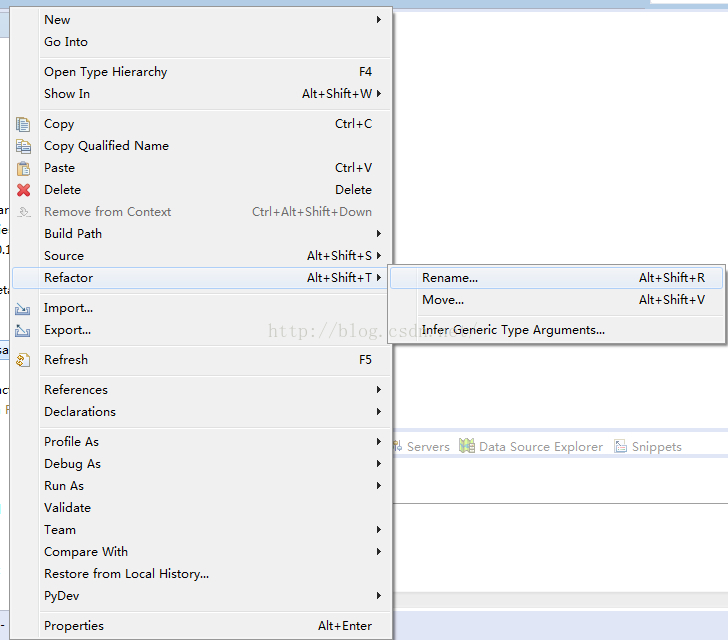Image resolution: width=728 pixels, height=640 pixels.
Task: Expand the Show In submenu arrow
Action: 379,93
